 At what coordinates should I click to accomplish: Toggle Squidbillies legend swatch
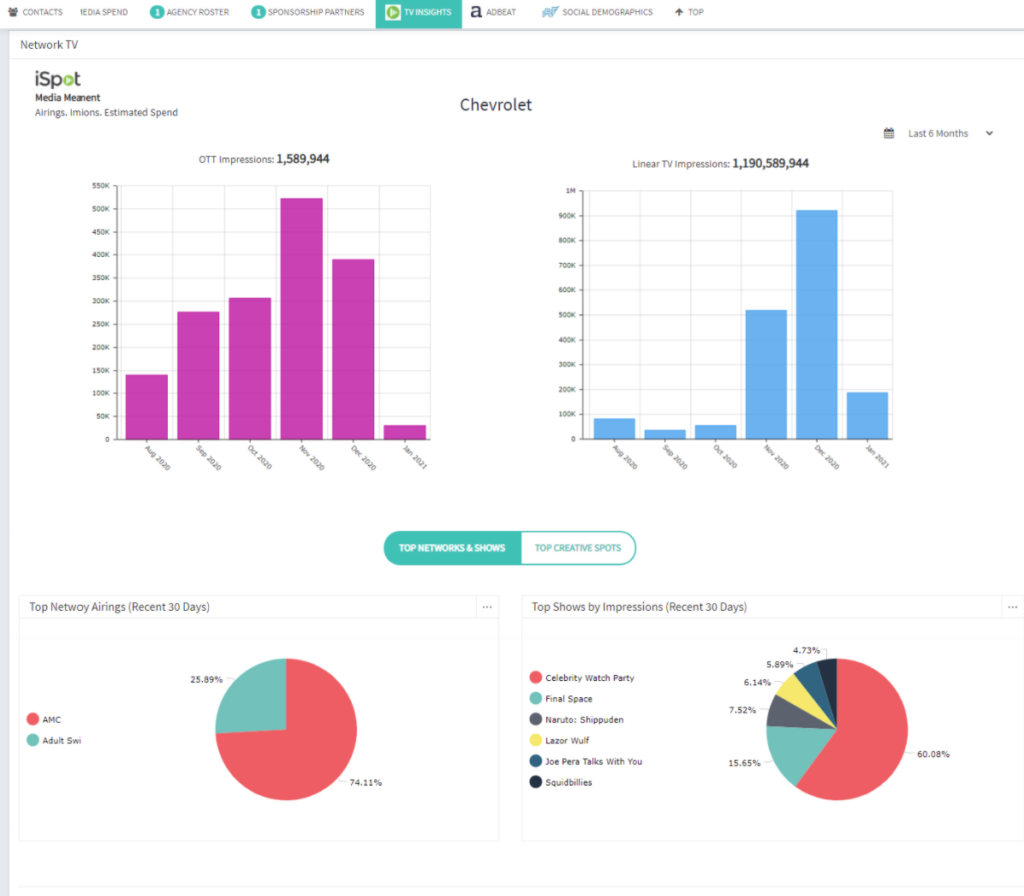pyautogui.click(x=536, y=782)
